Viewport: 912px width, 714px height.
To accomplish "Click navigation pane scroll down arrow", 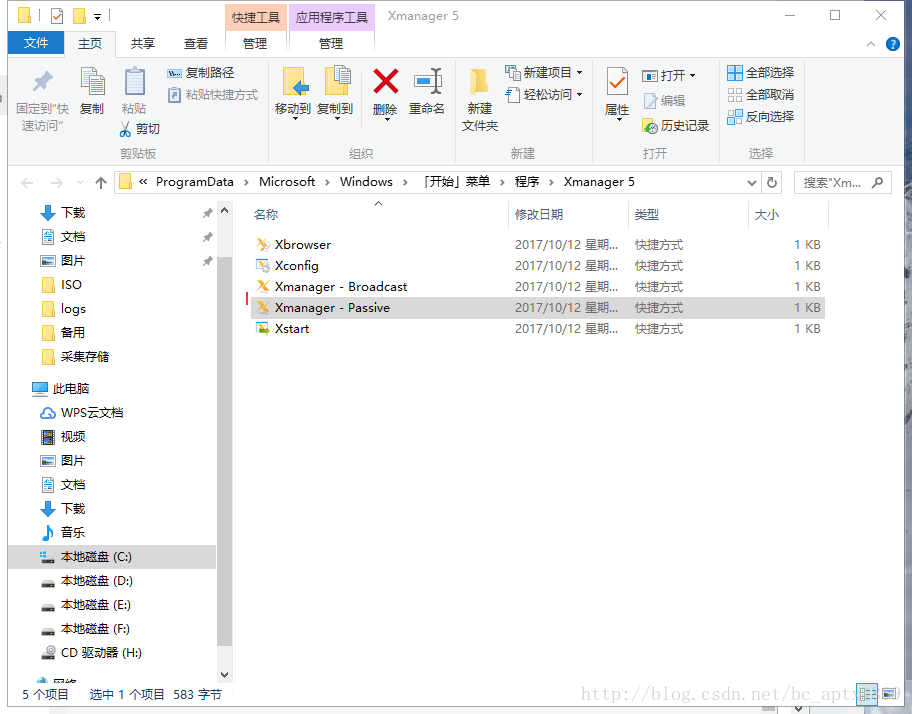I will pos(225,674).
